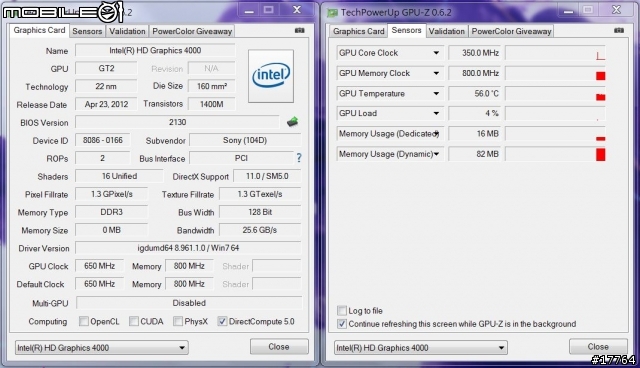This screenshot has height=368, width=640.
Task: Click Close button in Sensors window
Action: (598, 346)
